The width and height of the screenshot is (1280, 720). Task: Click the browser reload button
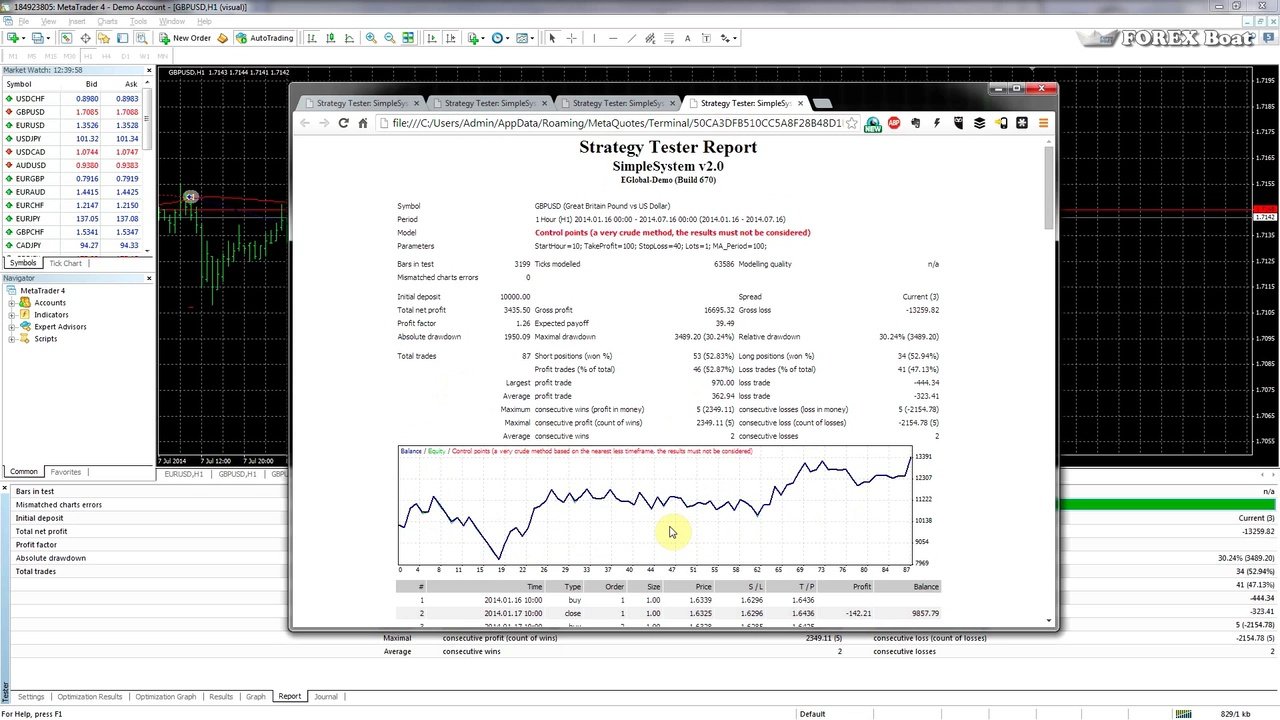click(x=343, y=123)
